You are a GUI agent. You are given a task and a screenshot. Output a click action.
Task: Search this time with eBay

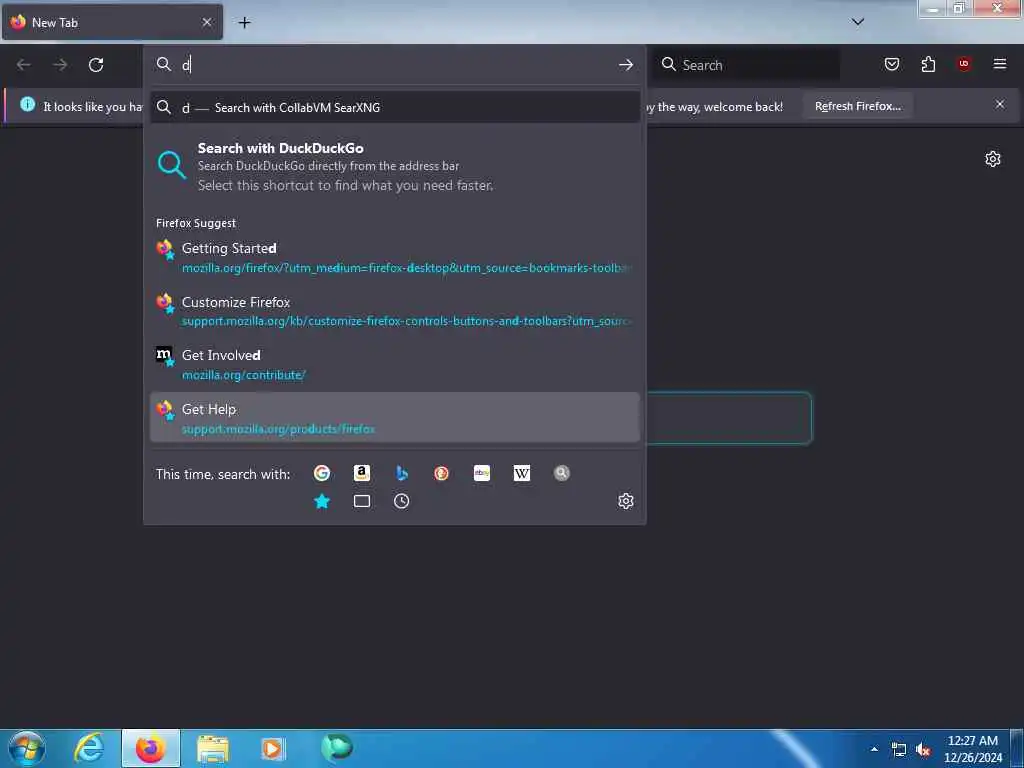click(482, 473)
